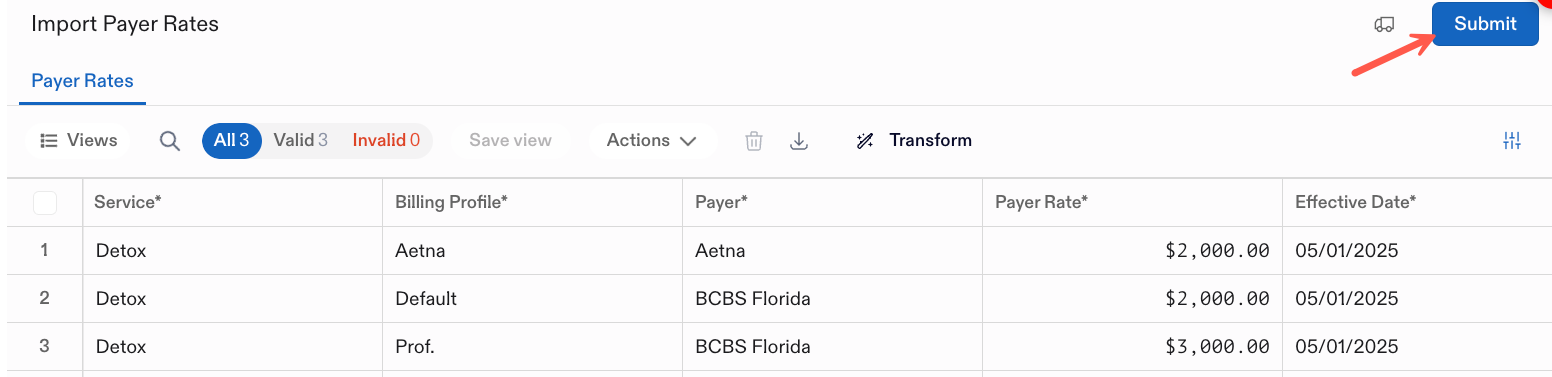This screenshot has height=377, width=1552.
Task: Toggle the select-all header checkbox
Action: pos(45,203)
